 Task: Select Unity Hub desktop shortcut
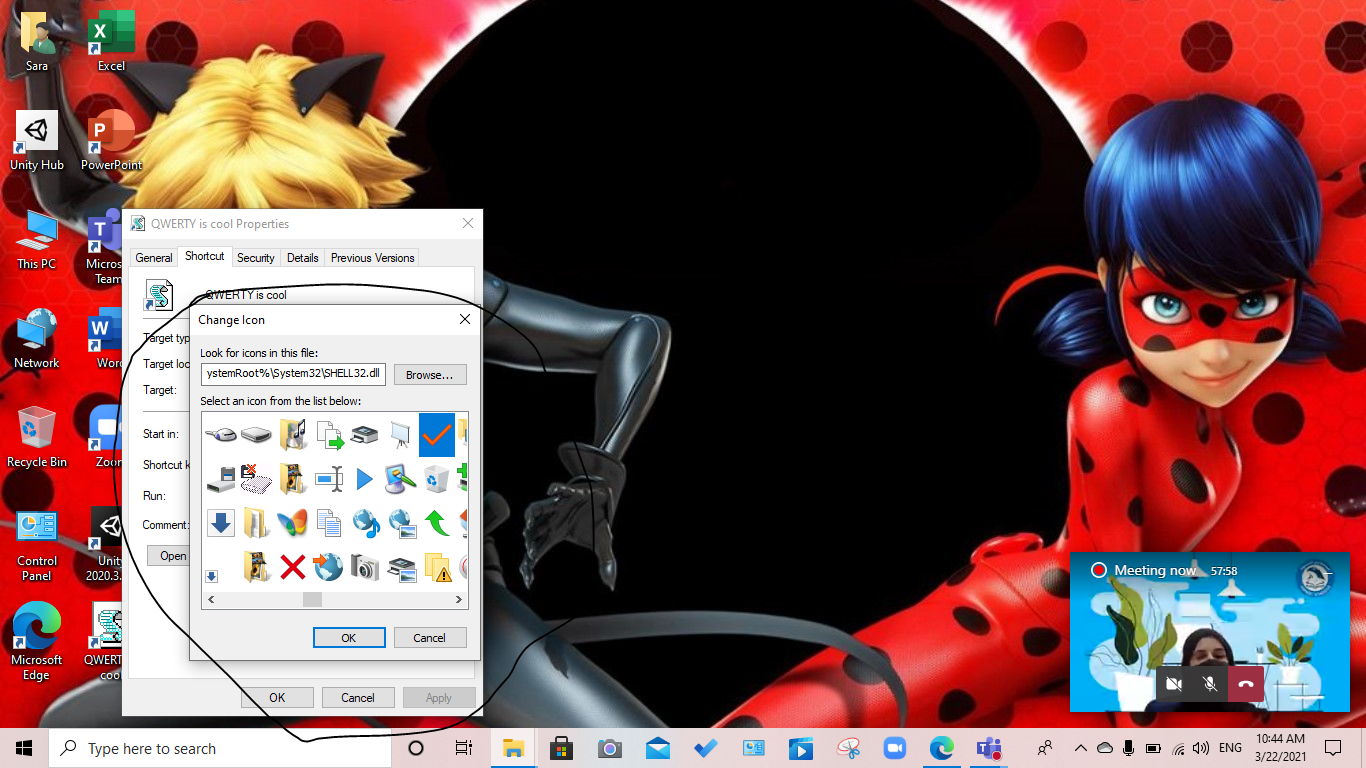tap(37, 141)
